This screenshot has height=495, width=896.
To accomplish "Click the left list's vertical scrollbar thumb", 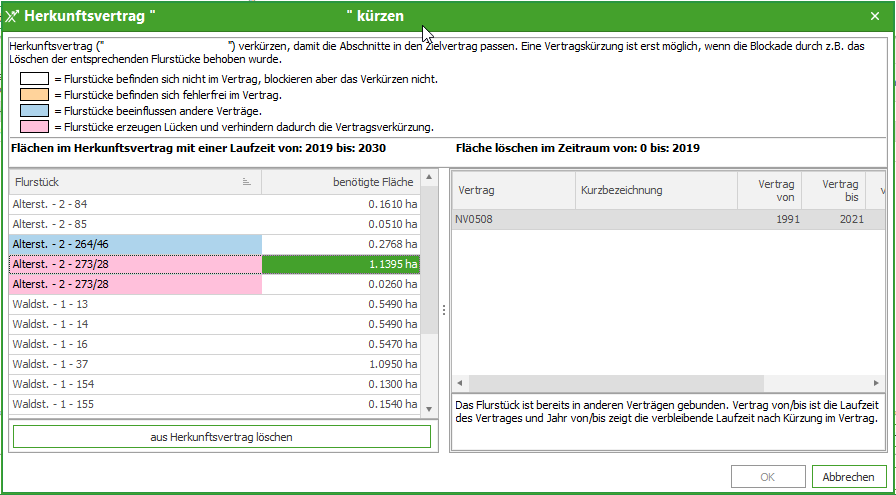I will pos(429,260).
